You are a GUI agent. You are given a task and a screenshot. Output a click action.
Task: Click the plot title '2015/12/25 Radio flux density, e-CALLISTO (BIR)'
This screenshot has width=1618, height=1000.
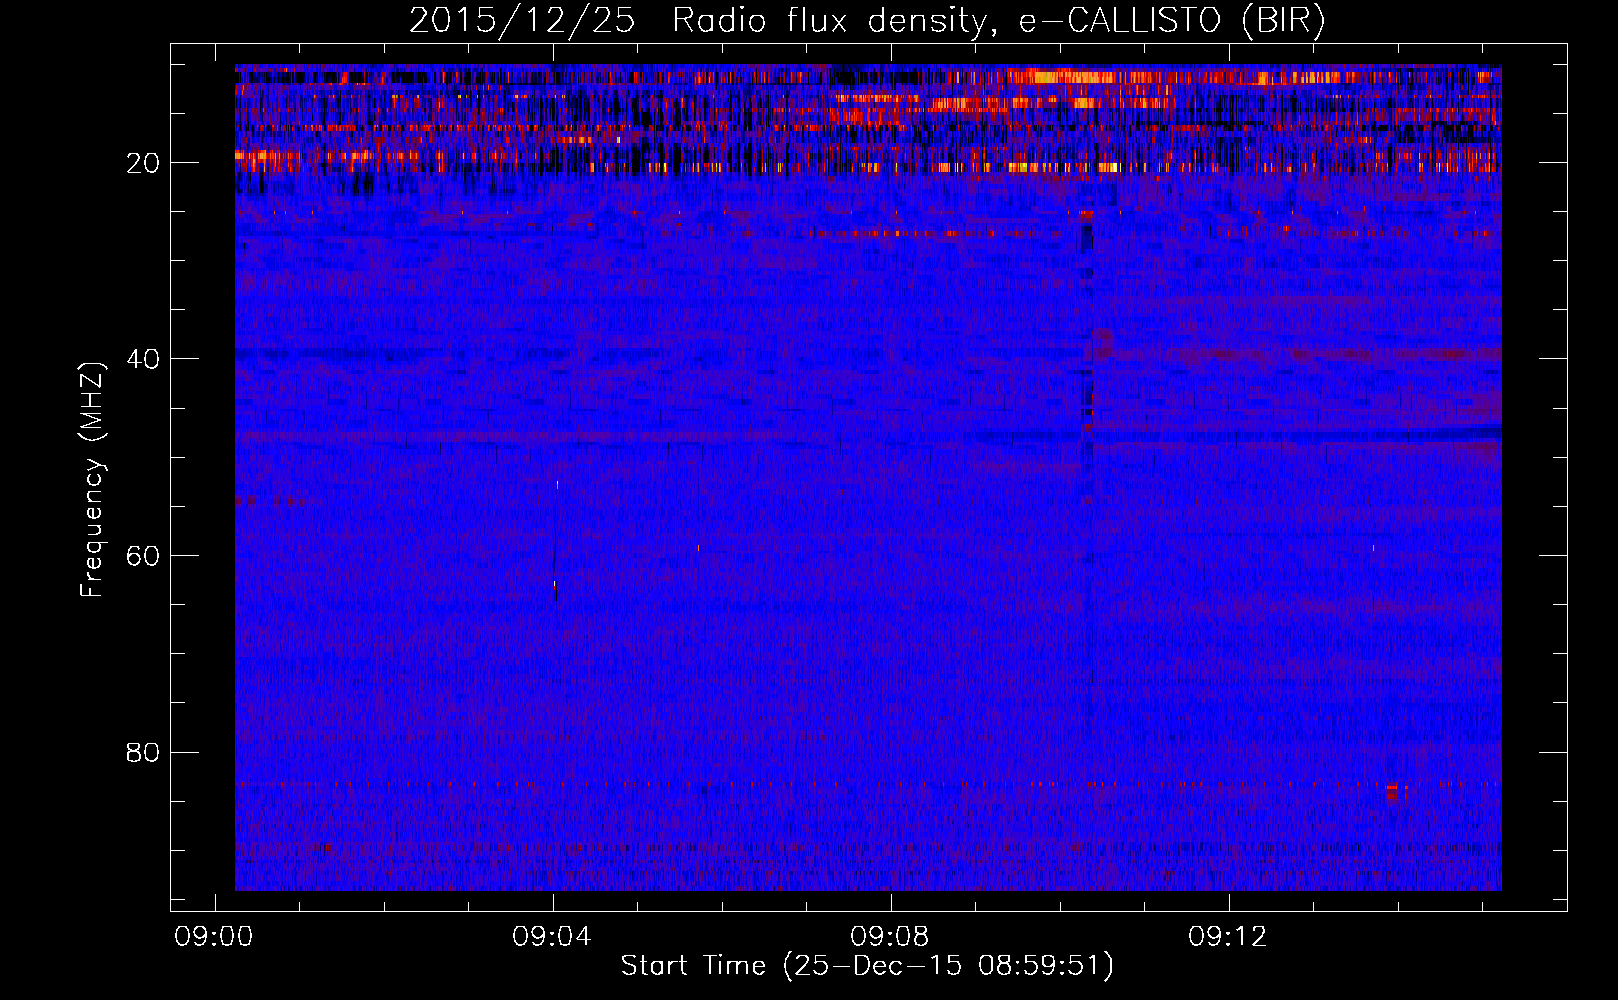click(x=867, y=21)
